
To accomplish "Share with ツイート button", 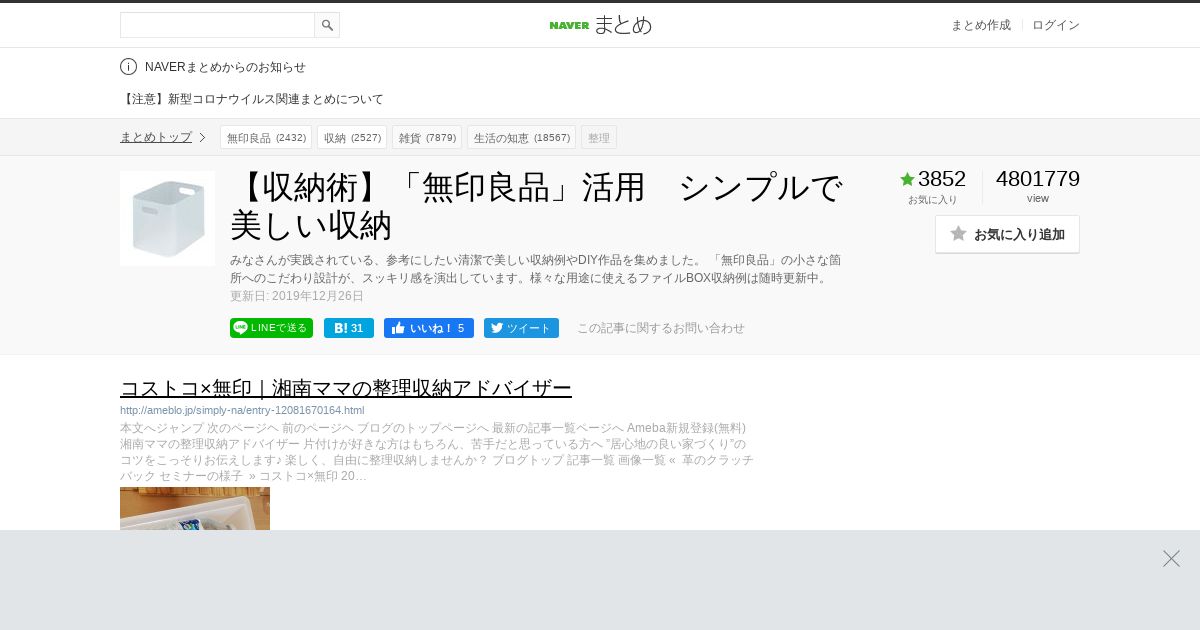I will click(x=521, y=328).
